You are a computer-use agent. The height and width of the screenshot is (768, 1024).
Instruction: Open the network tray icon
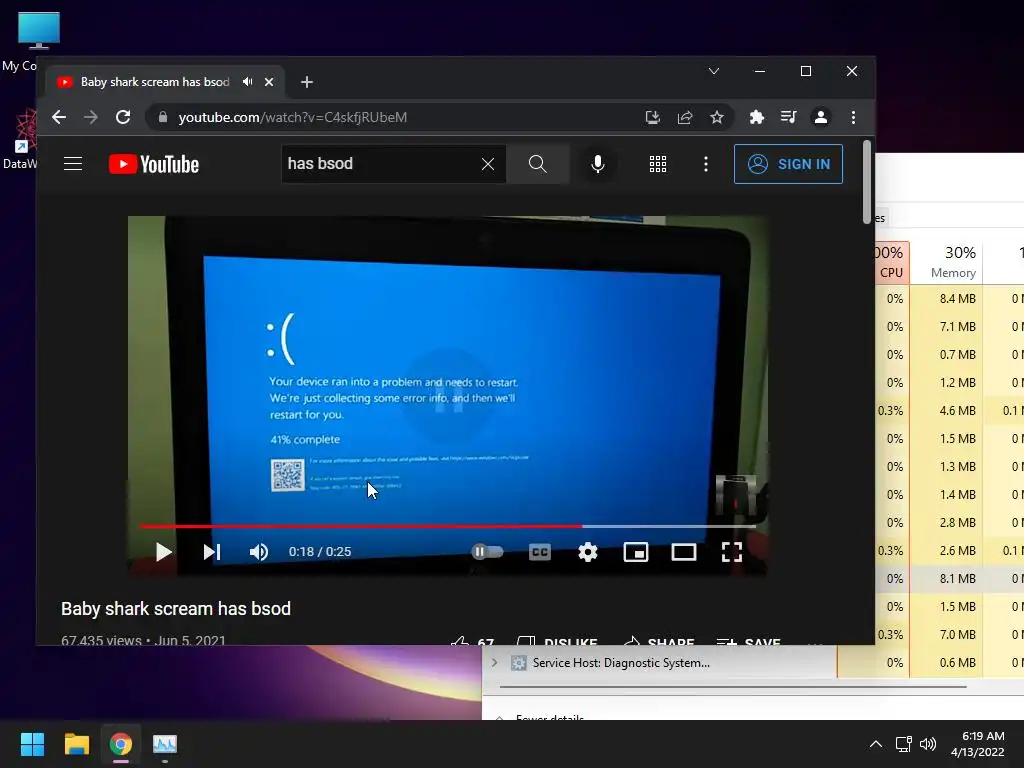click(903, 744)
